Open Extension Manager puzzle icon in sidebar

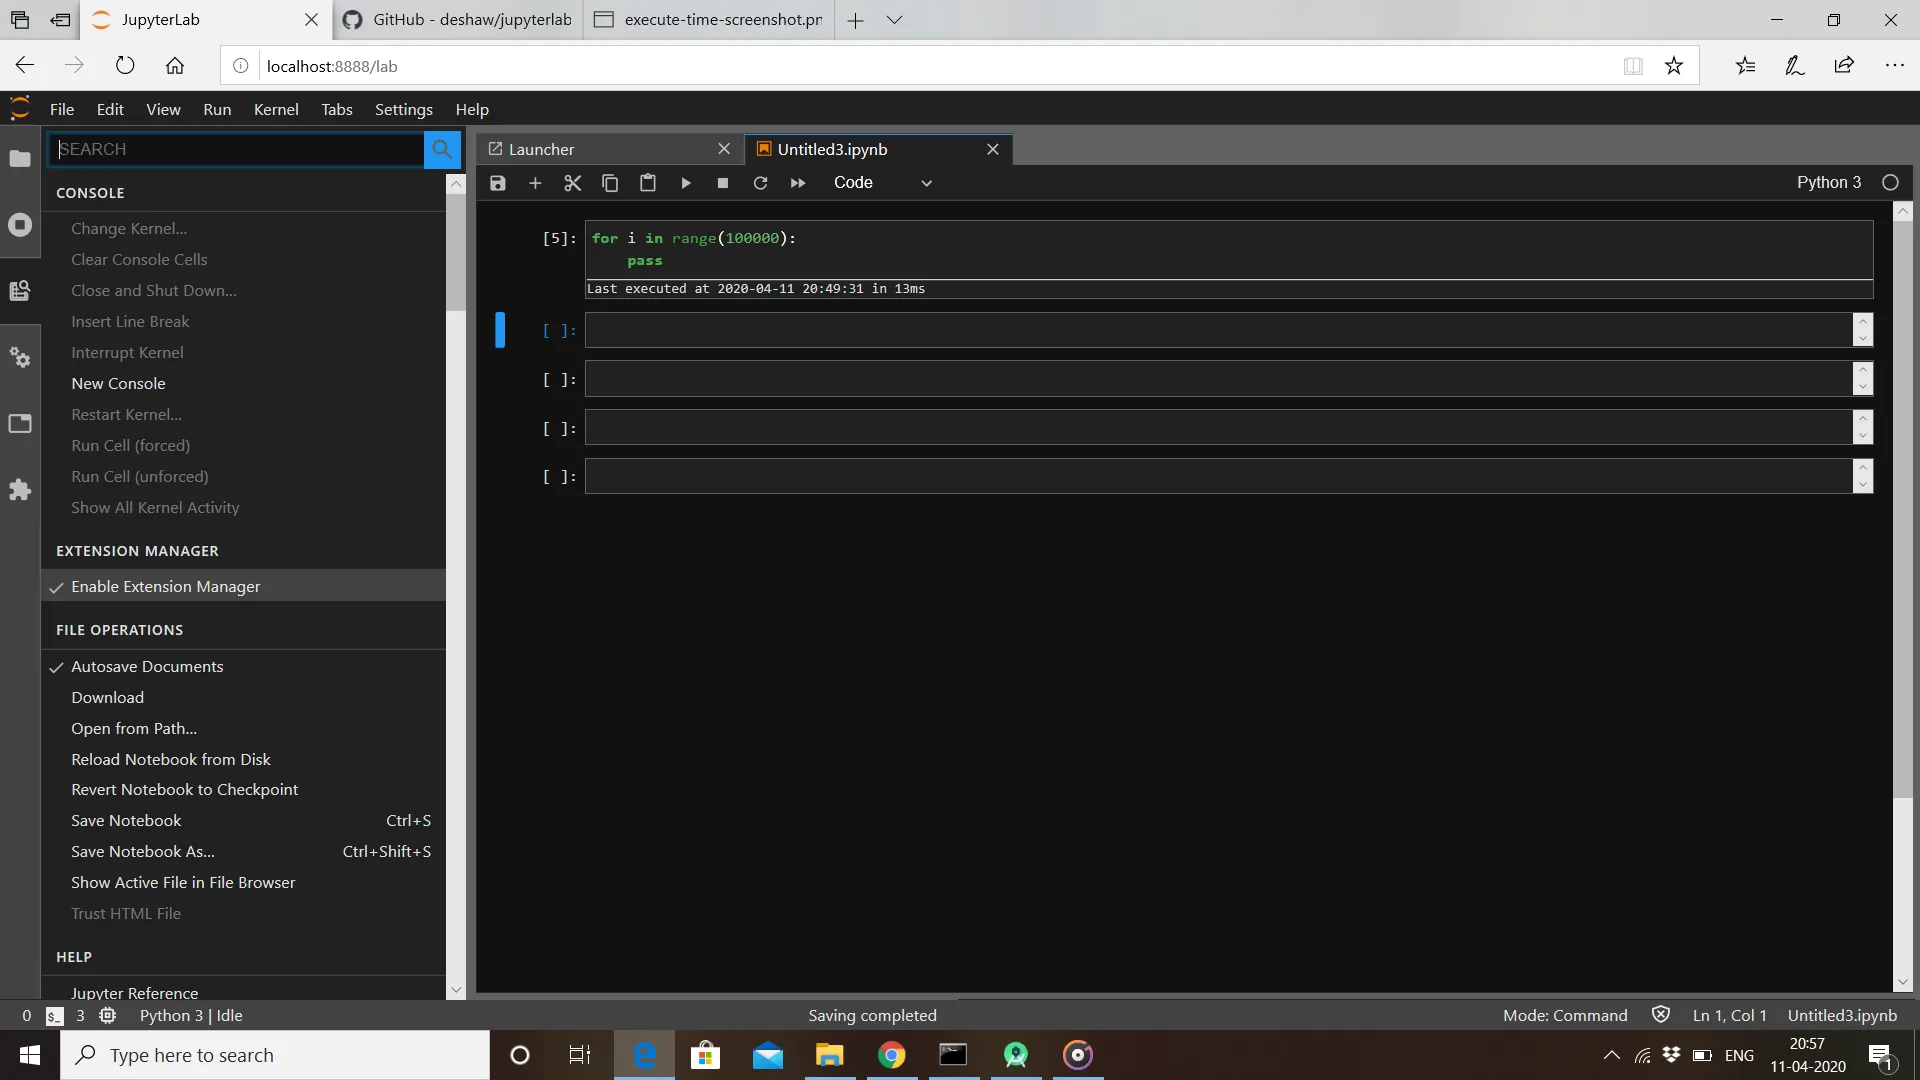click(x=20, y=490)
